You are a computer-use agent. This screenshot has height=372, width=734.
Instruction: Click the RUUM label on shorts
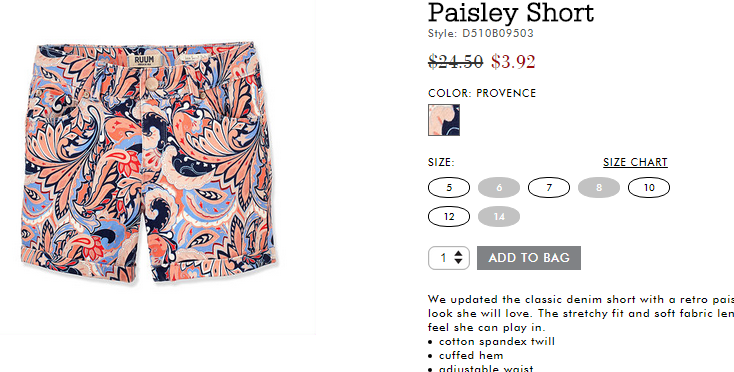point(144,60)
